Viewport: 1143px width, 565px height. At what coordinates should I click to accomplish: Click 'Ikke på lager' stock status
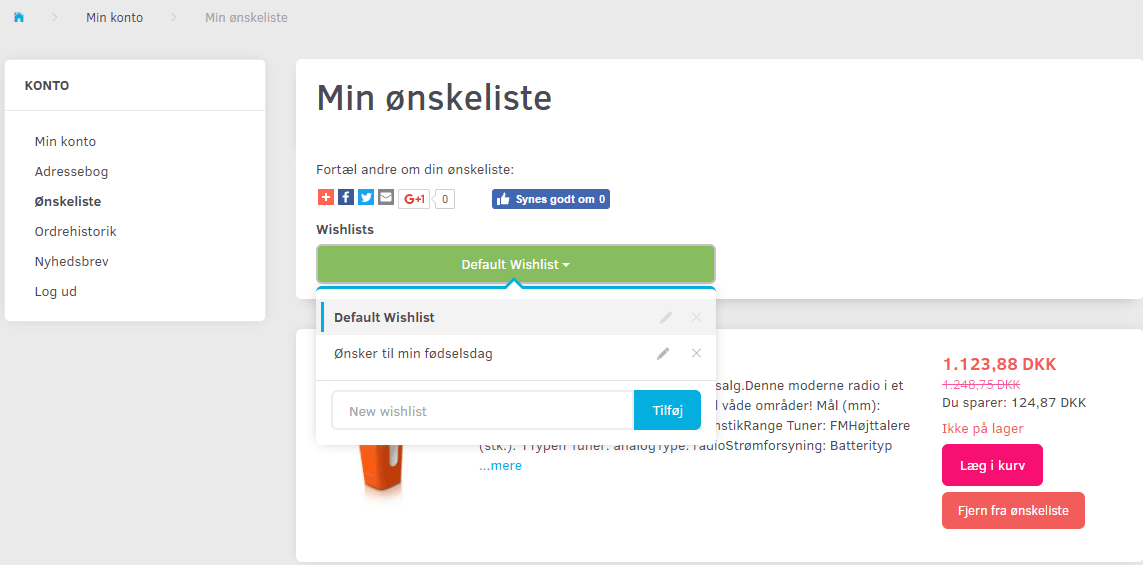coord(983,429)
